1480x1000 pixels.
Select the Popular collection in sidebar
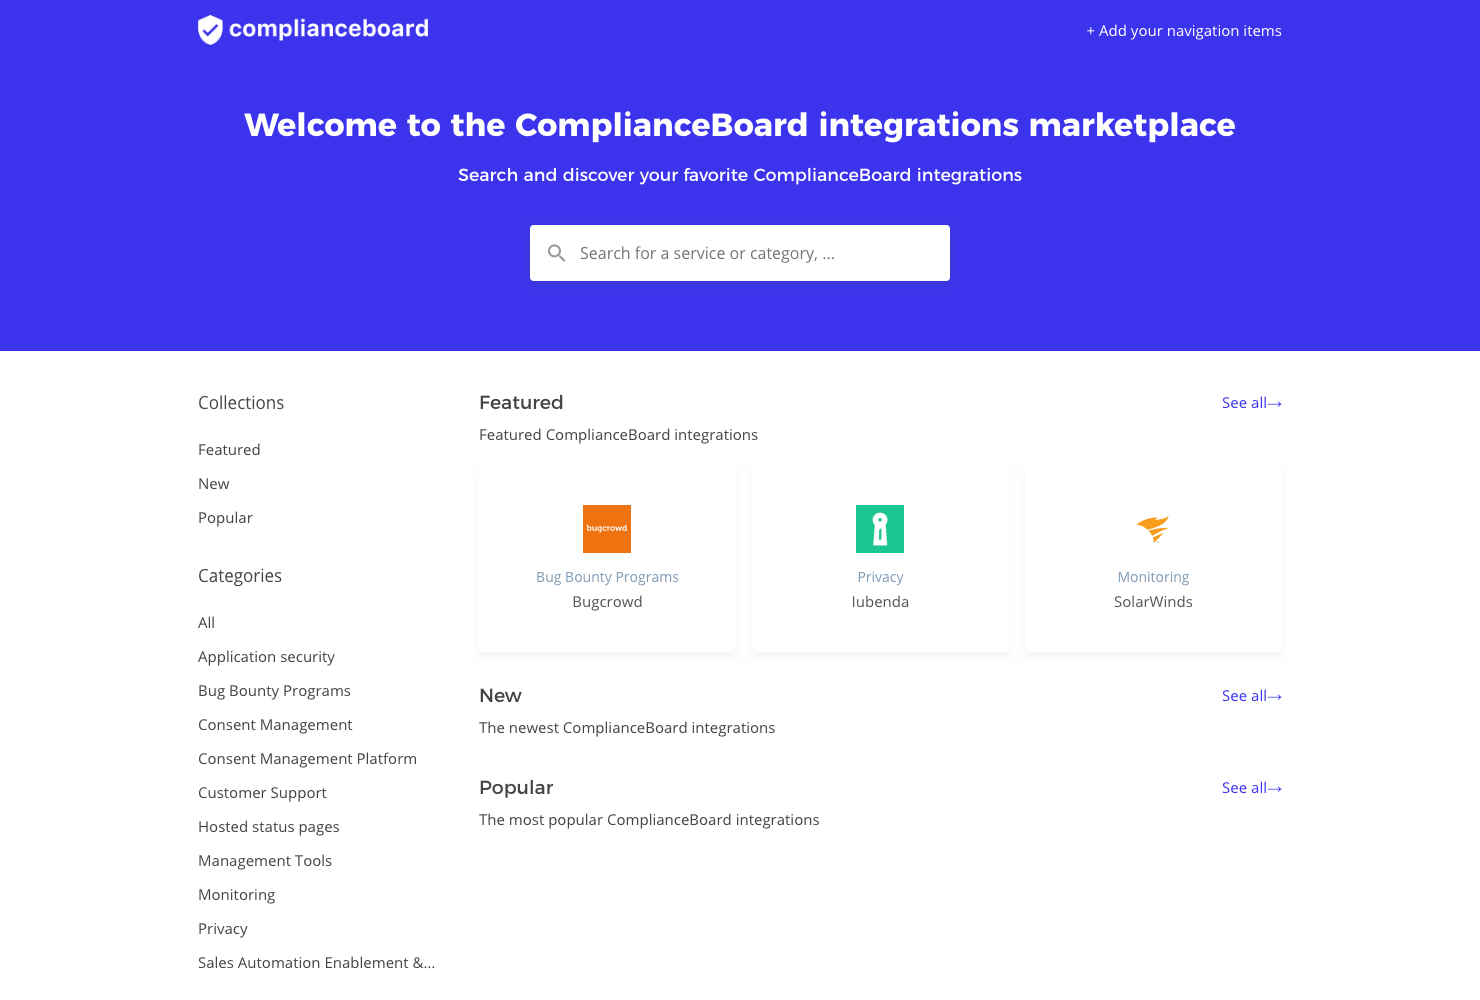[225, 518]
